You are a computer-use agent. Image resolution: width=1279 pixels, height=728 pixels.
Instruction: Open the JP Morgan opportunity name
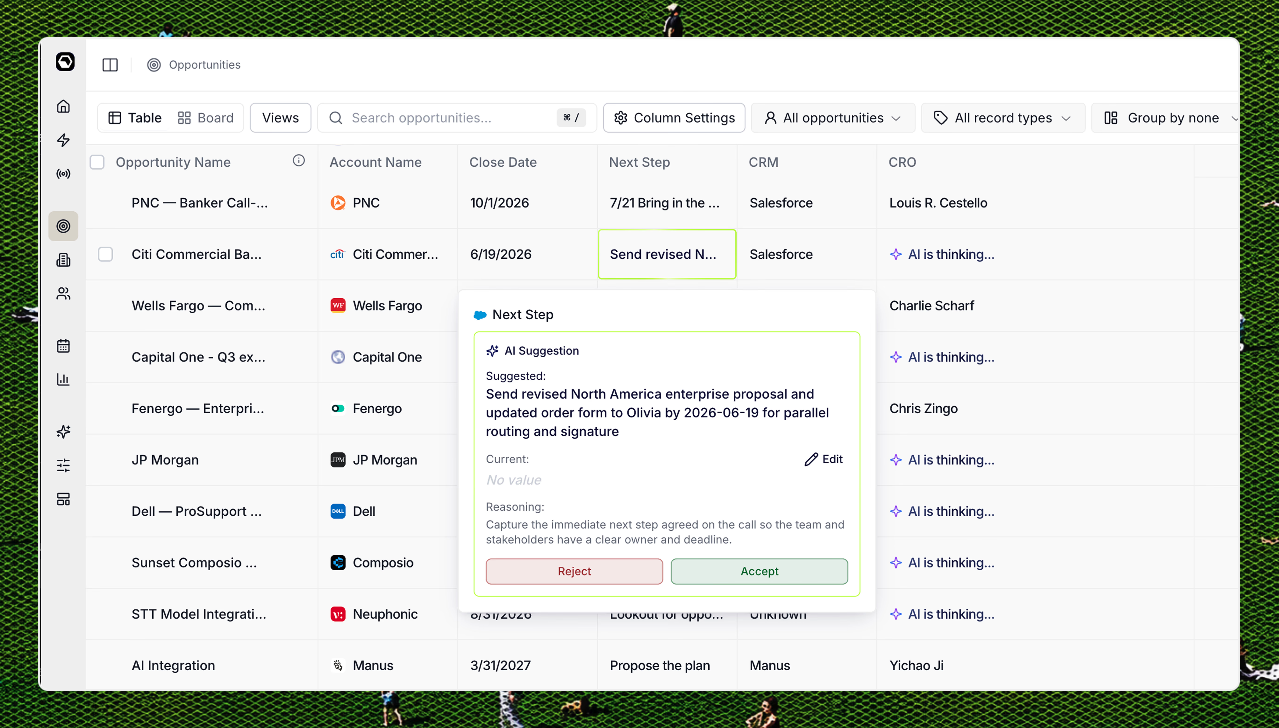(165, 460)
